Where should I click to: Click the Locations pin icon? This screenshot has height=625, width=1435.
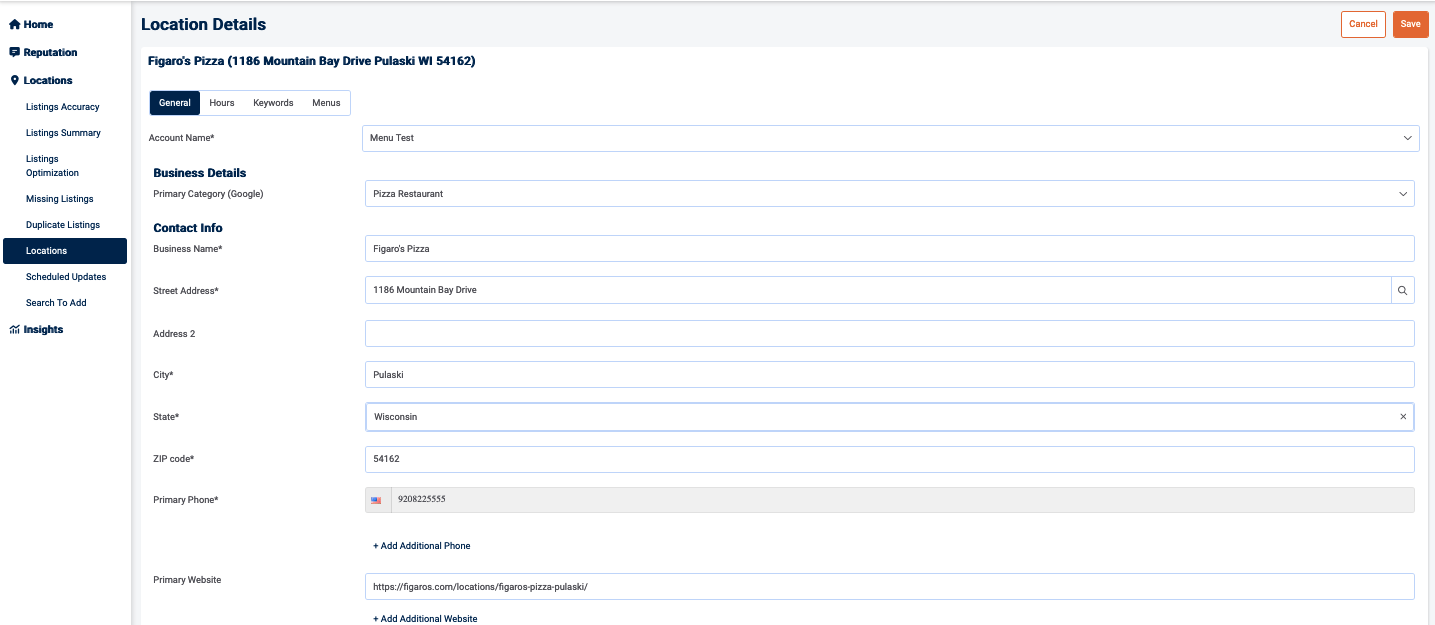15,80
